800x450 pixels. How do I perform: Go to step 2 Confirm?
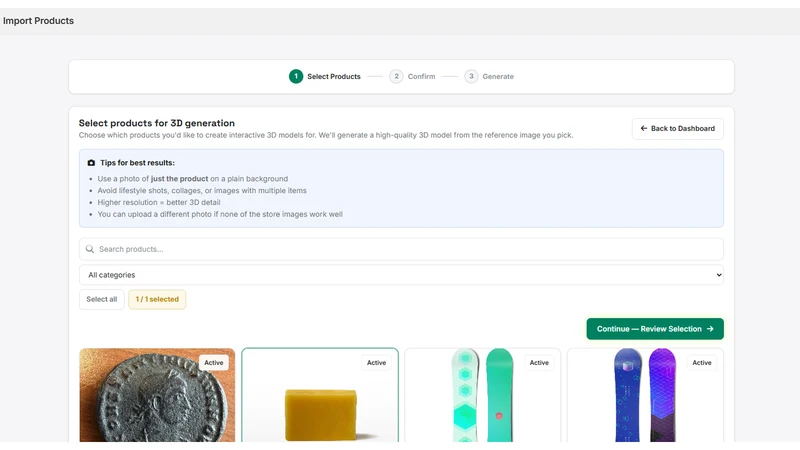(412, 77)
